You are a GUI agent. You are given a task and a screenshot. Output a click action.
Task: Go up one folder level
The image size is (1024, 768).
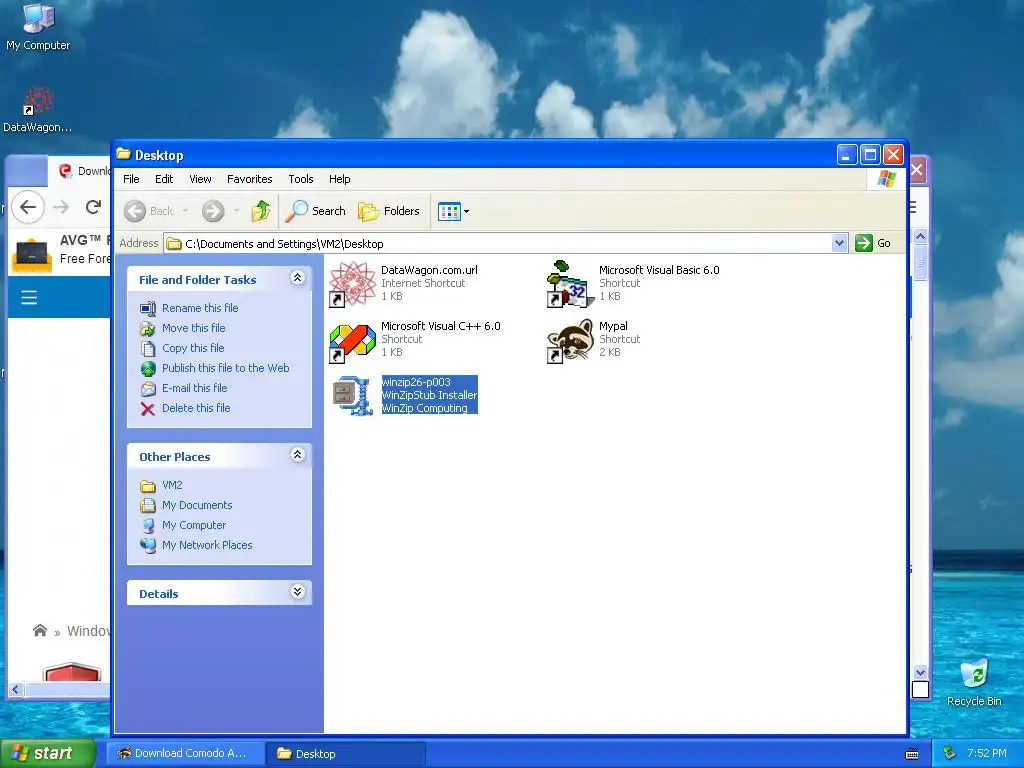[261, 211]
